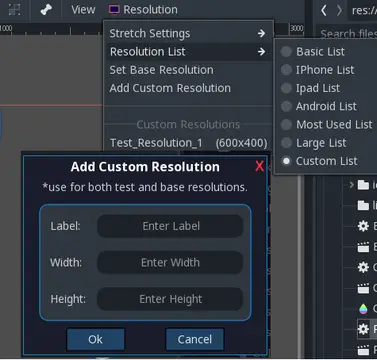This screenshot has width=377, height=360.
Task: Click the monitor icon beside Resolution
Action: click(114, 10)
